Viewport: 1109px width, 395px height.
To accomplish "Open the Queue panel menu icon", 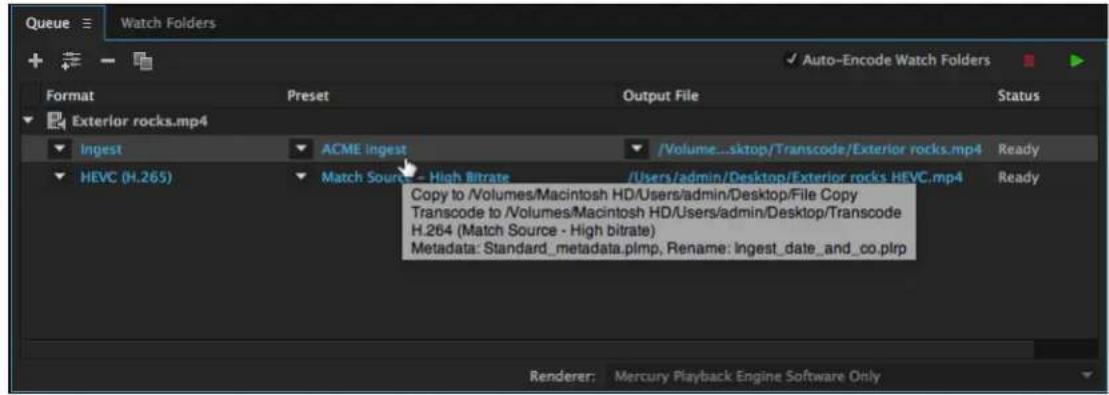I will pyautogui.click(x=87, y=23).
